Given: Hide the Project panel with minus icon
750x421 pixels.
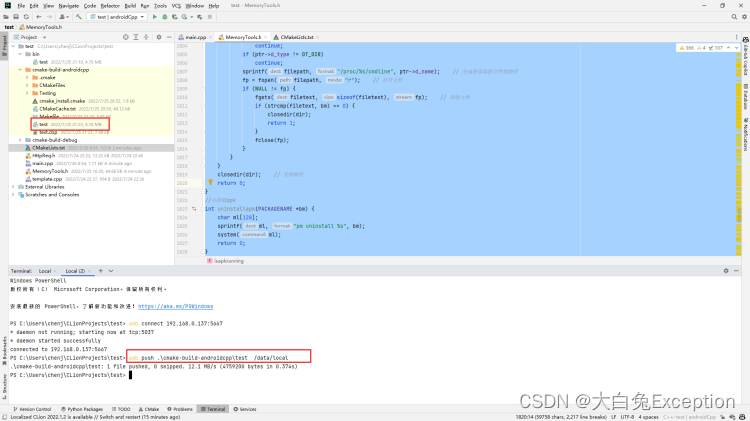Looking at the screenshot, I should 169,37.
